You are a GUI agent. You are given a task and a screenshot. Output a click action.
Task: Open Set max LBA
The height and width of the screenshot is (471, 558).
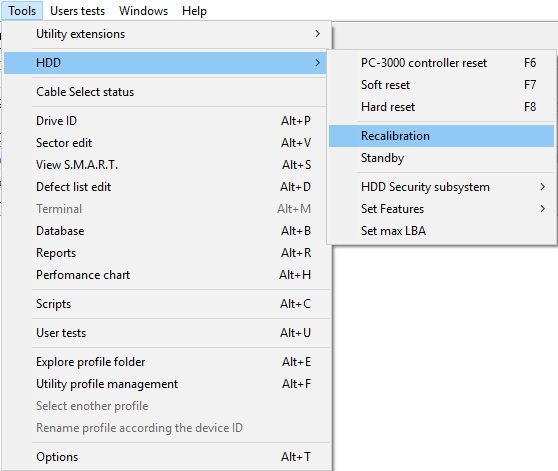point(441,231)
